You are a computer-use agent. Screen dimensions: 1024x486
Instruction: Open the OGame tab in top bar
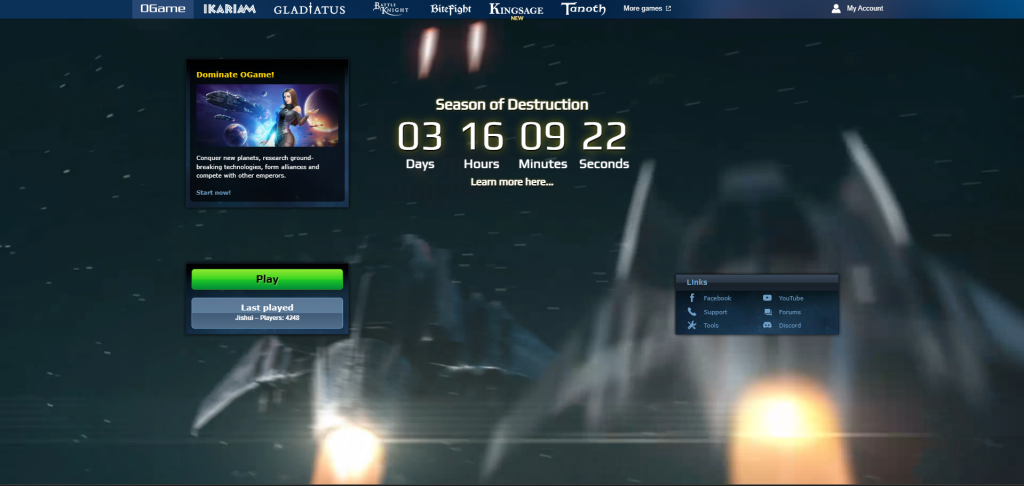tap(163, 9)
